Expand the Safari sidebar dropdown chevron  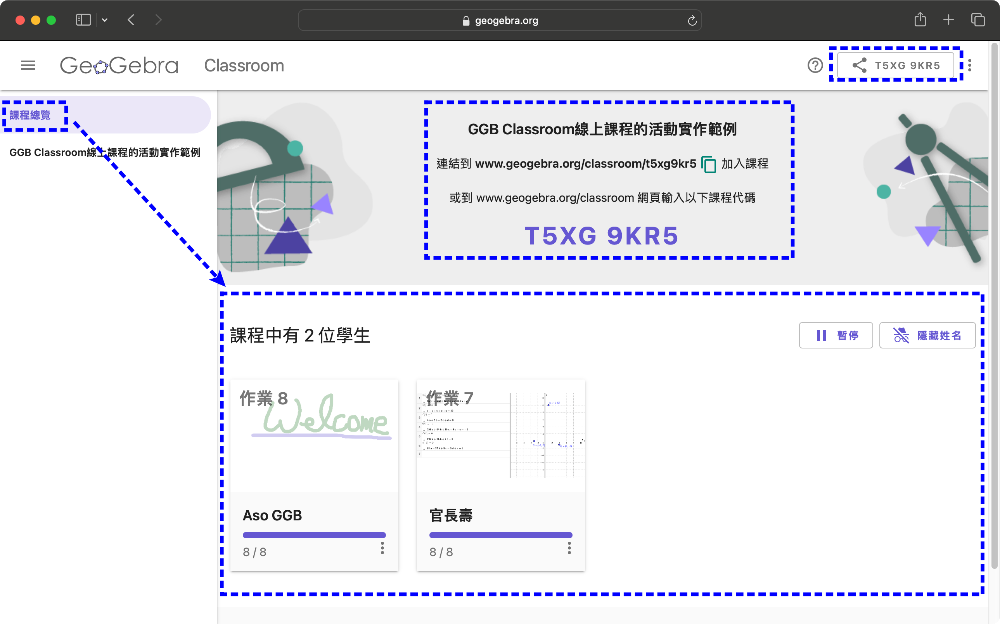point(105,20)
